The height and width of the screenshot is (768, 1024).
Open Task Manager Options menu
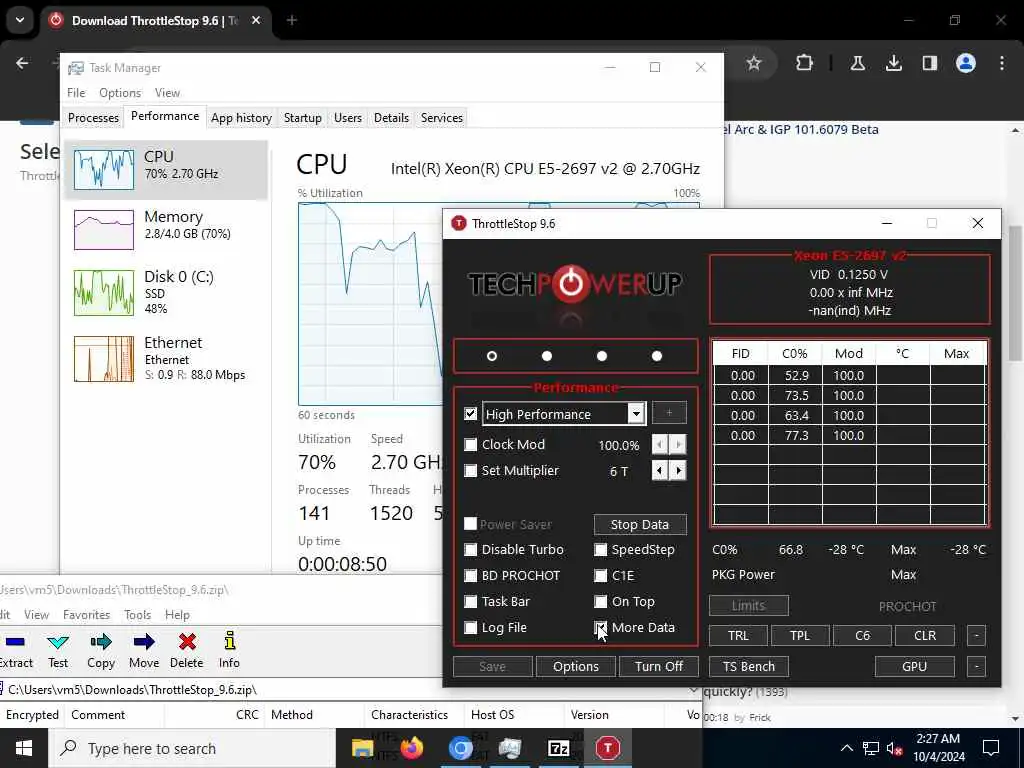(120, 93)
